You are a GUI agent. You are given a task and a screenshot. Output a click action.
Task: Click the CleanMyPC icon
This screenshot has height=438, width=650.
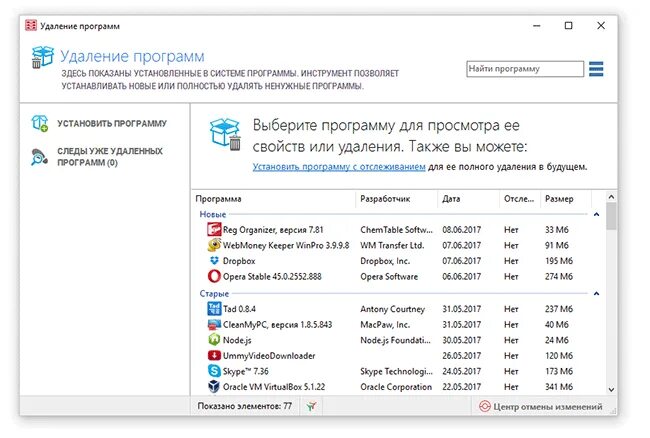[x=214, y=324]
